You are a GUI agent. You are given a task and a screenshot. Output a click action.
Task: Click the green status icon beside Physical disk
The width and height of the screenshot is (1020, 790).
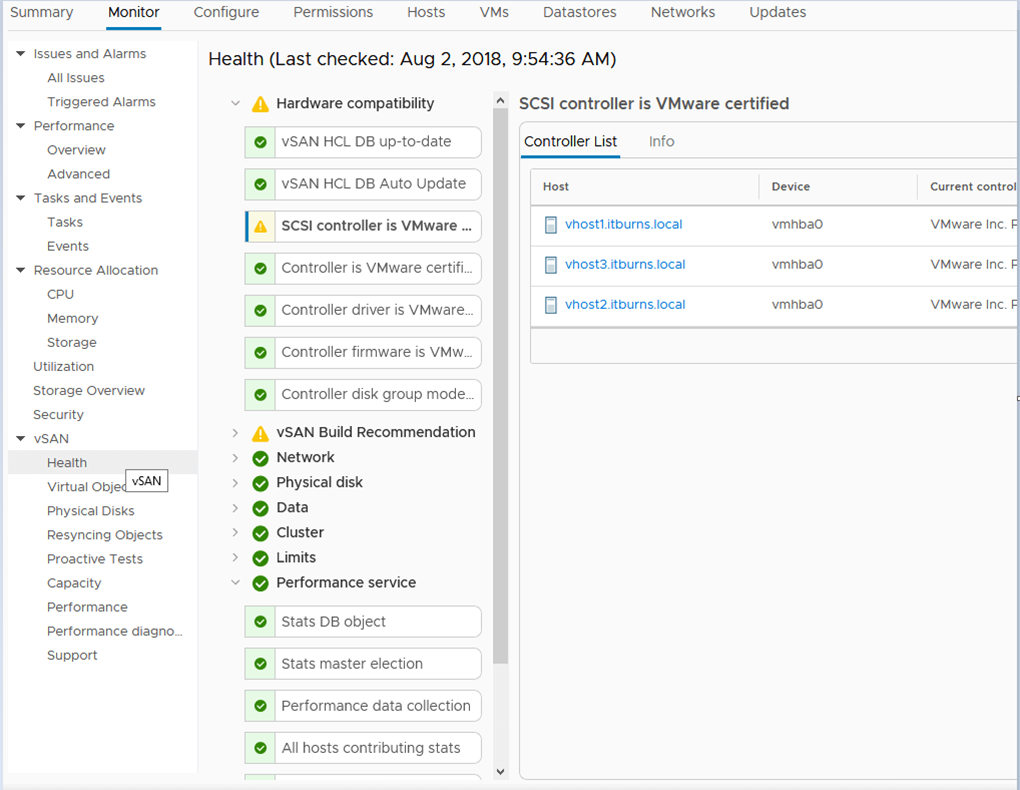pyautogui.click(x=260, y=482)
